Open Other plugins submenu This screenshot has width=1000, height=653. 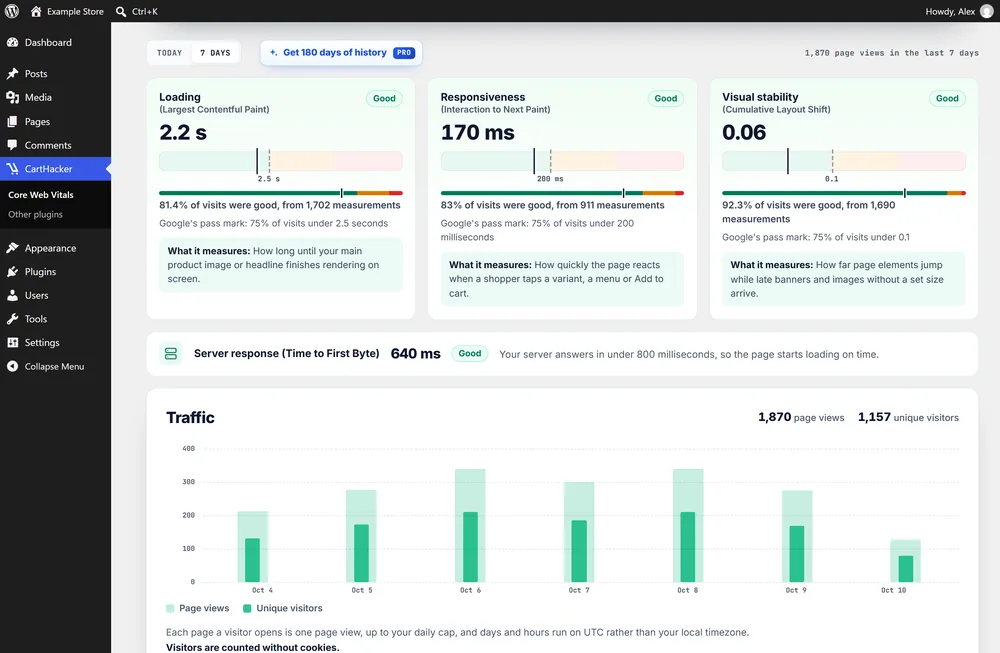[36, 214]
